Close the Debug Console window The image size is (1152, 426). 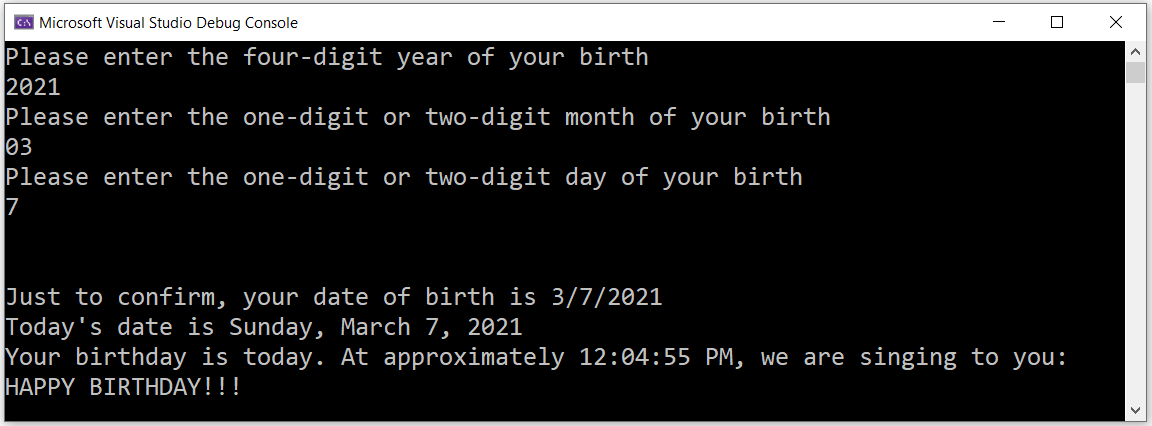1116,22
